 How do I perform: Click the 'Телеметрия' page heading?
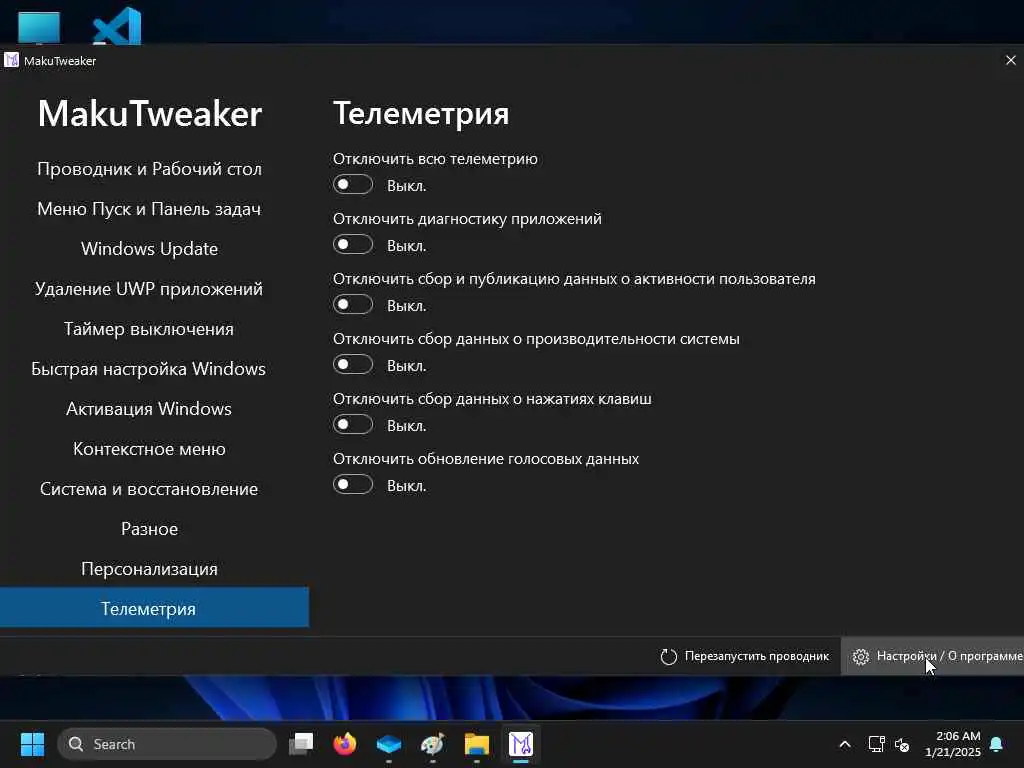click(x=421, y=114)
